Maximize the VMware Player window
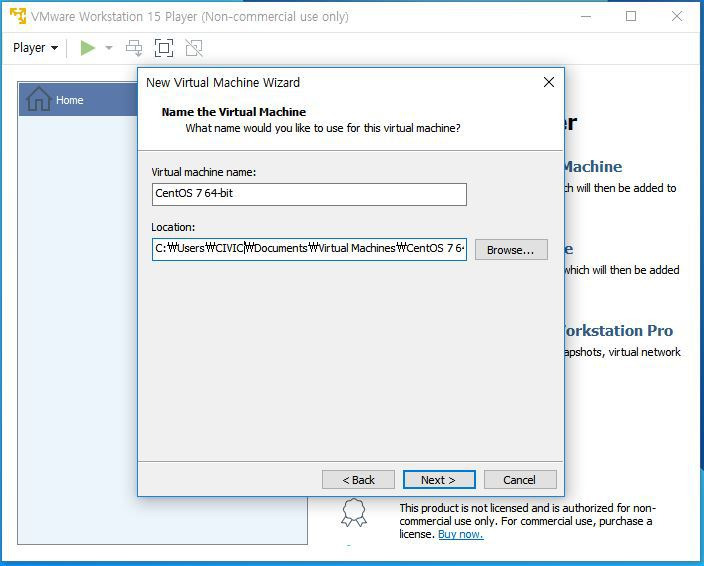The height and width of the screenshot is (566, 704). [631, 17]
